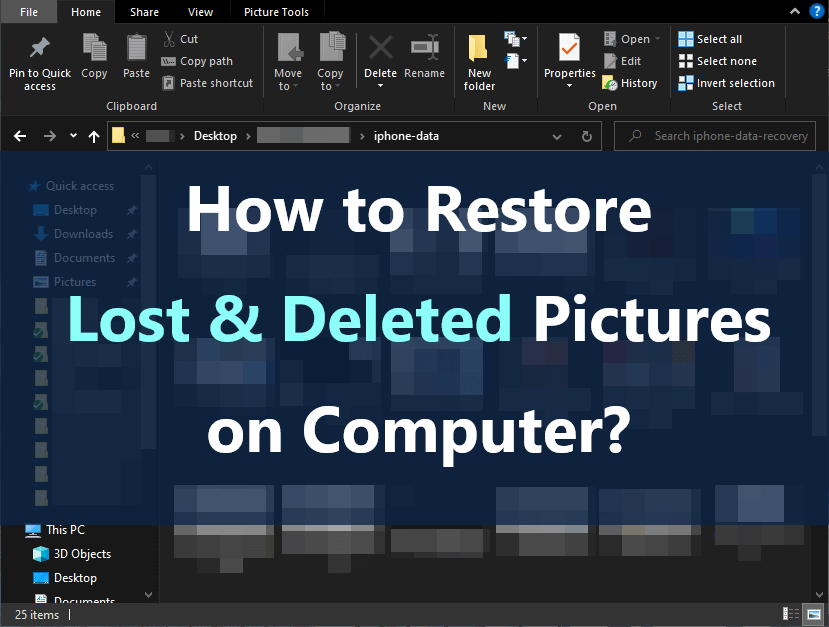Click Paste shortcut in Clipboard group
Viewport: 829px width, 627px height.
(208, 83)
